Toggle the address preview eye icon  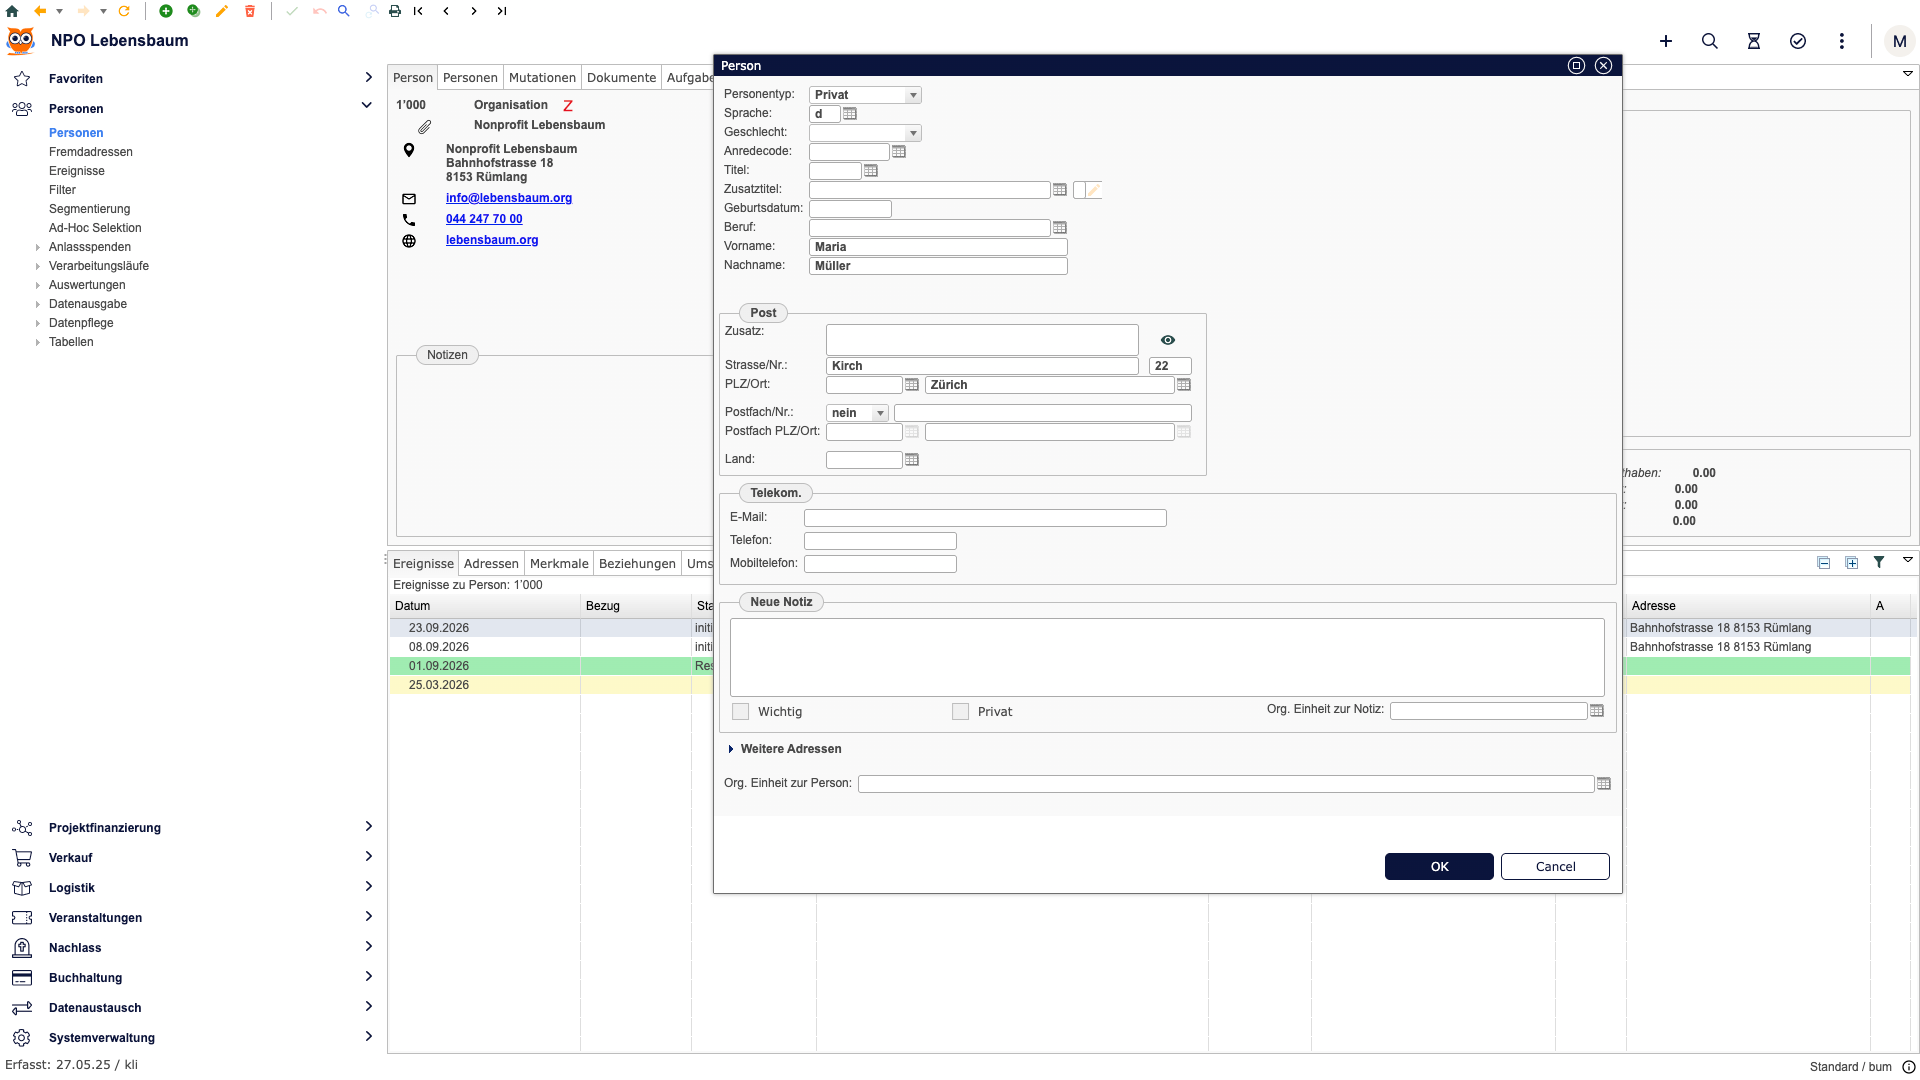(x=1168, y=340)
